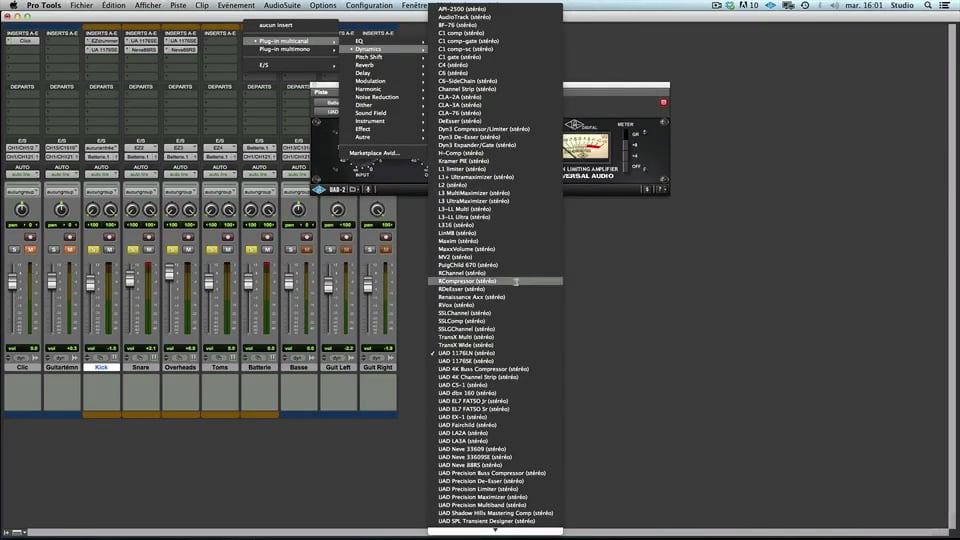Click the volume icon in the menu bar
960x540 pixels.
click(834, 5)
